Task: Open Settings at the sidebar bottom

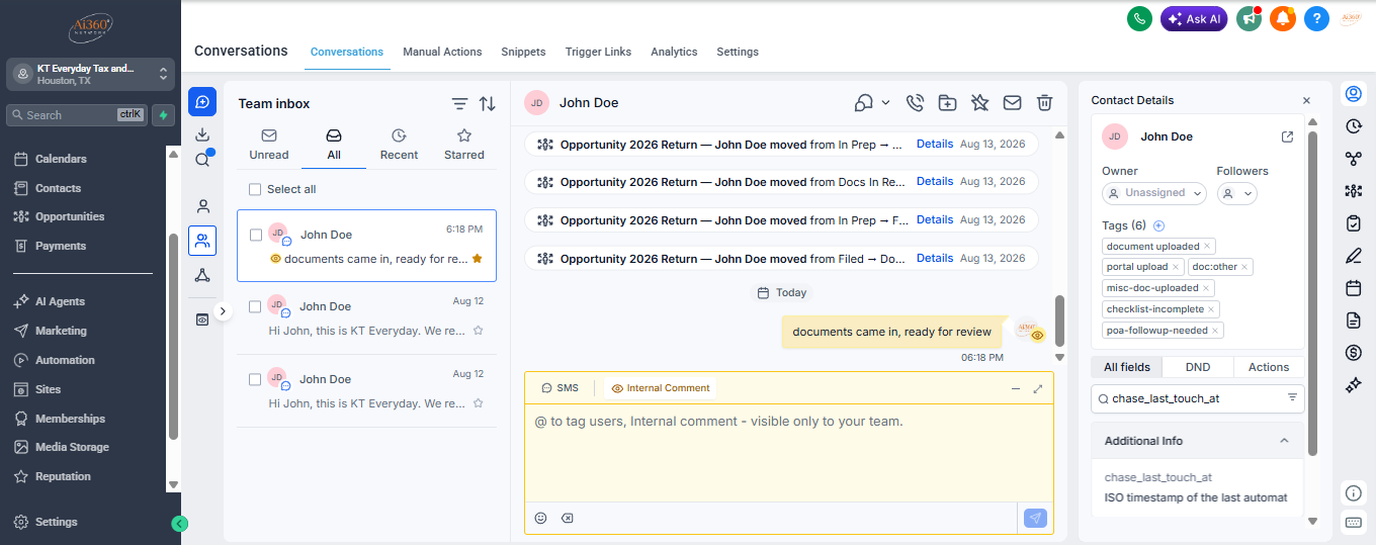Action: (x=55, y=522)
